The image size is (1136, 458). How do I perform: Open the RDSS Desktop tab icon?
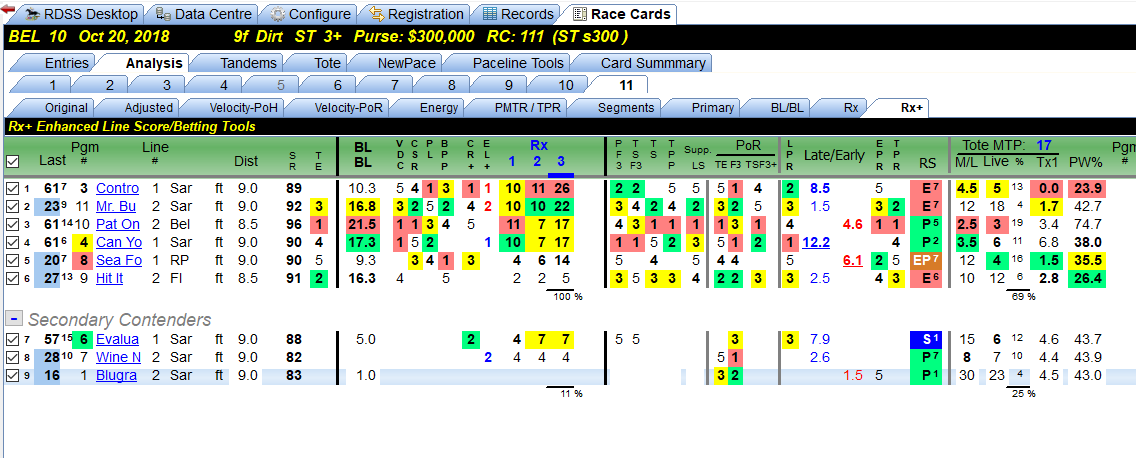click(x=32, y=14)
